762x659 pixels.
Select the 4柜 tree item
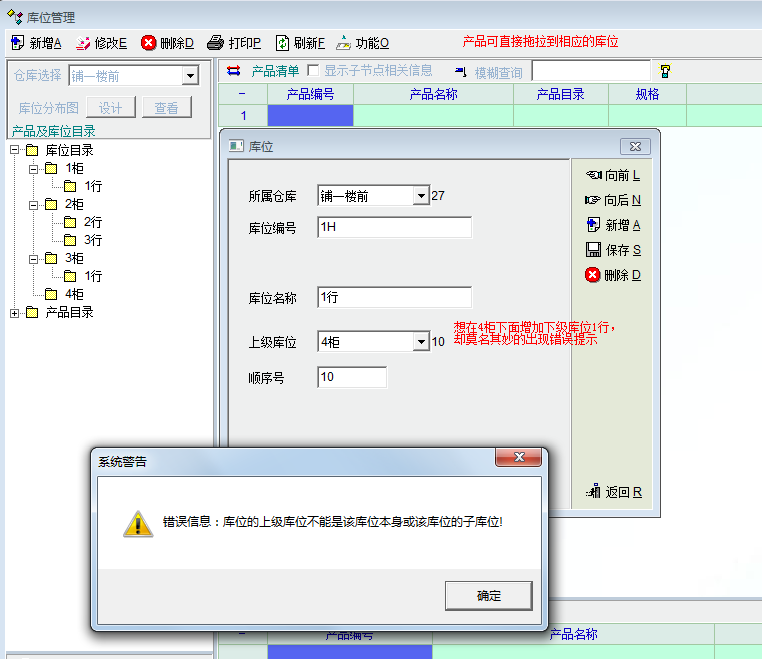(74, 294)
